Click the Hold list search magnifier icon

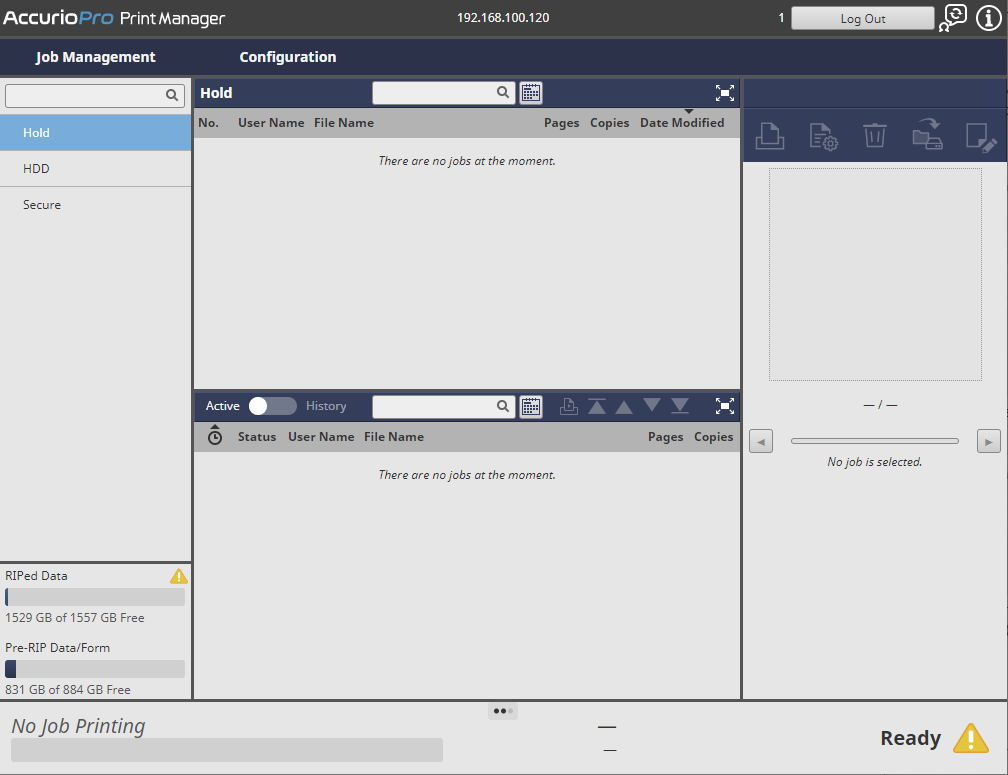503,93
